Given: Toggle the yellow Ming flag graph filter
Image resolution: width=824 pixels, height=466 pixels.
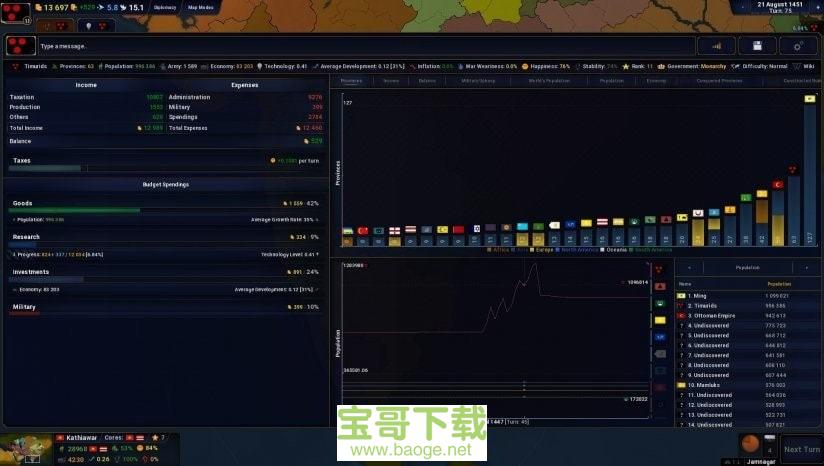Looking at the screenshot, I should point(660,320).
